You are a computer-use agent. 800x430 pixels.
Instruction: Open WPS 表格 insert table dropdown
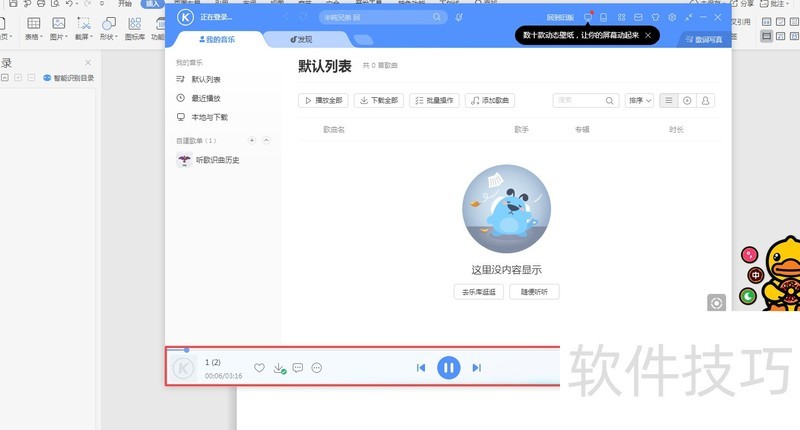(34, 28)
